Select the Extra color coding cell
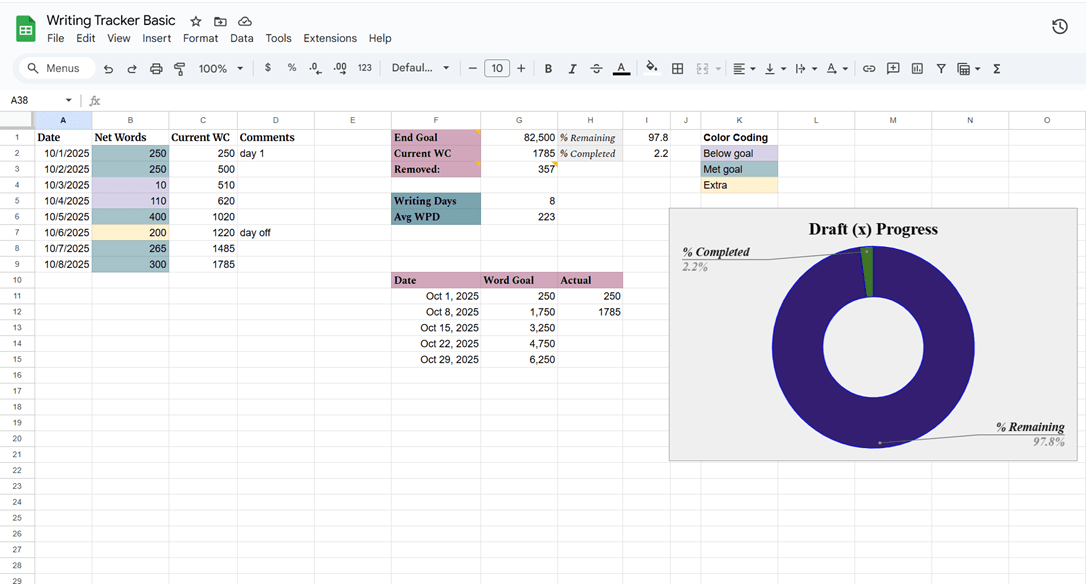 [739, 185]
